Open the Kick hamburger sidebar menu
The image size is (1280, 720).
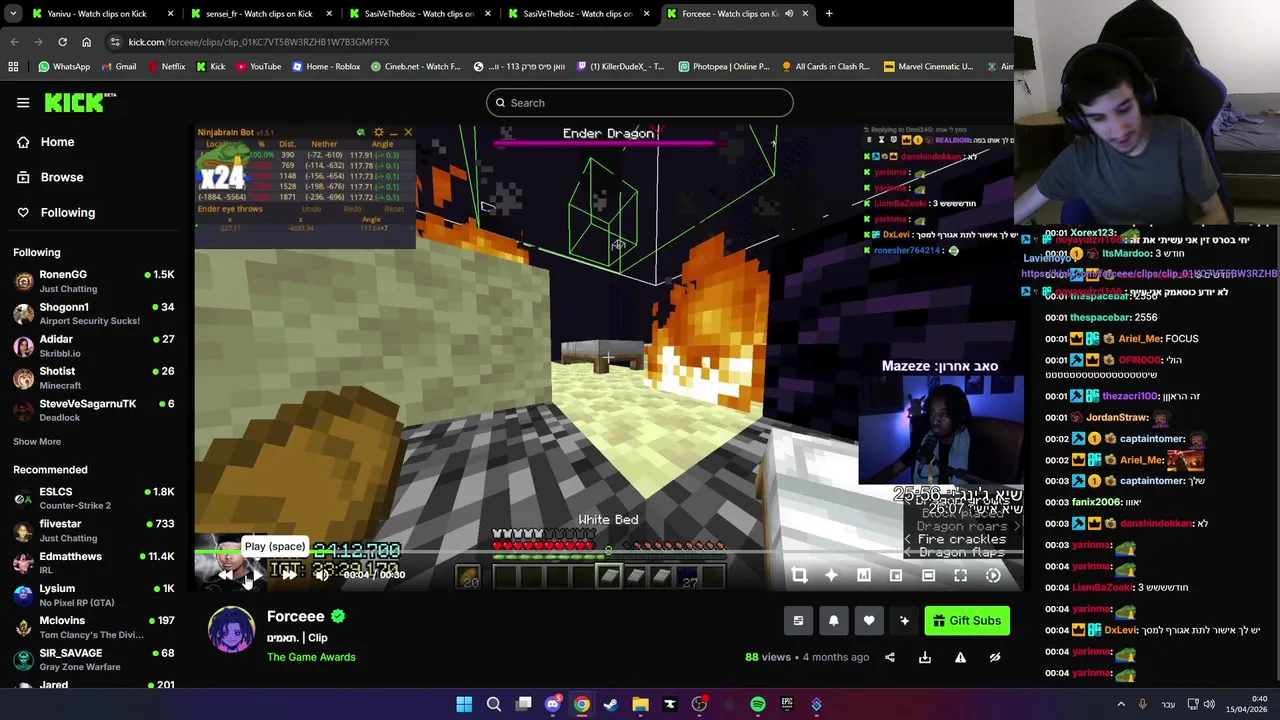23,102
